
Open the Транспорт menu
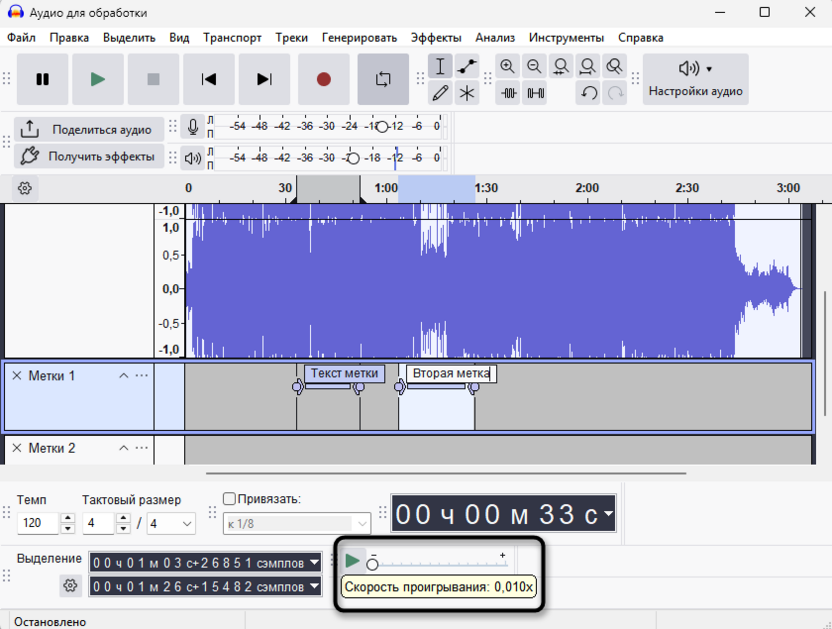click(232, 38)
